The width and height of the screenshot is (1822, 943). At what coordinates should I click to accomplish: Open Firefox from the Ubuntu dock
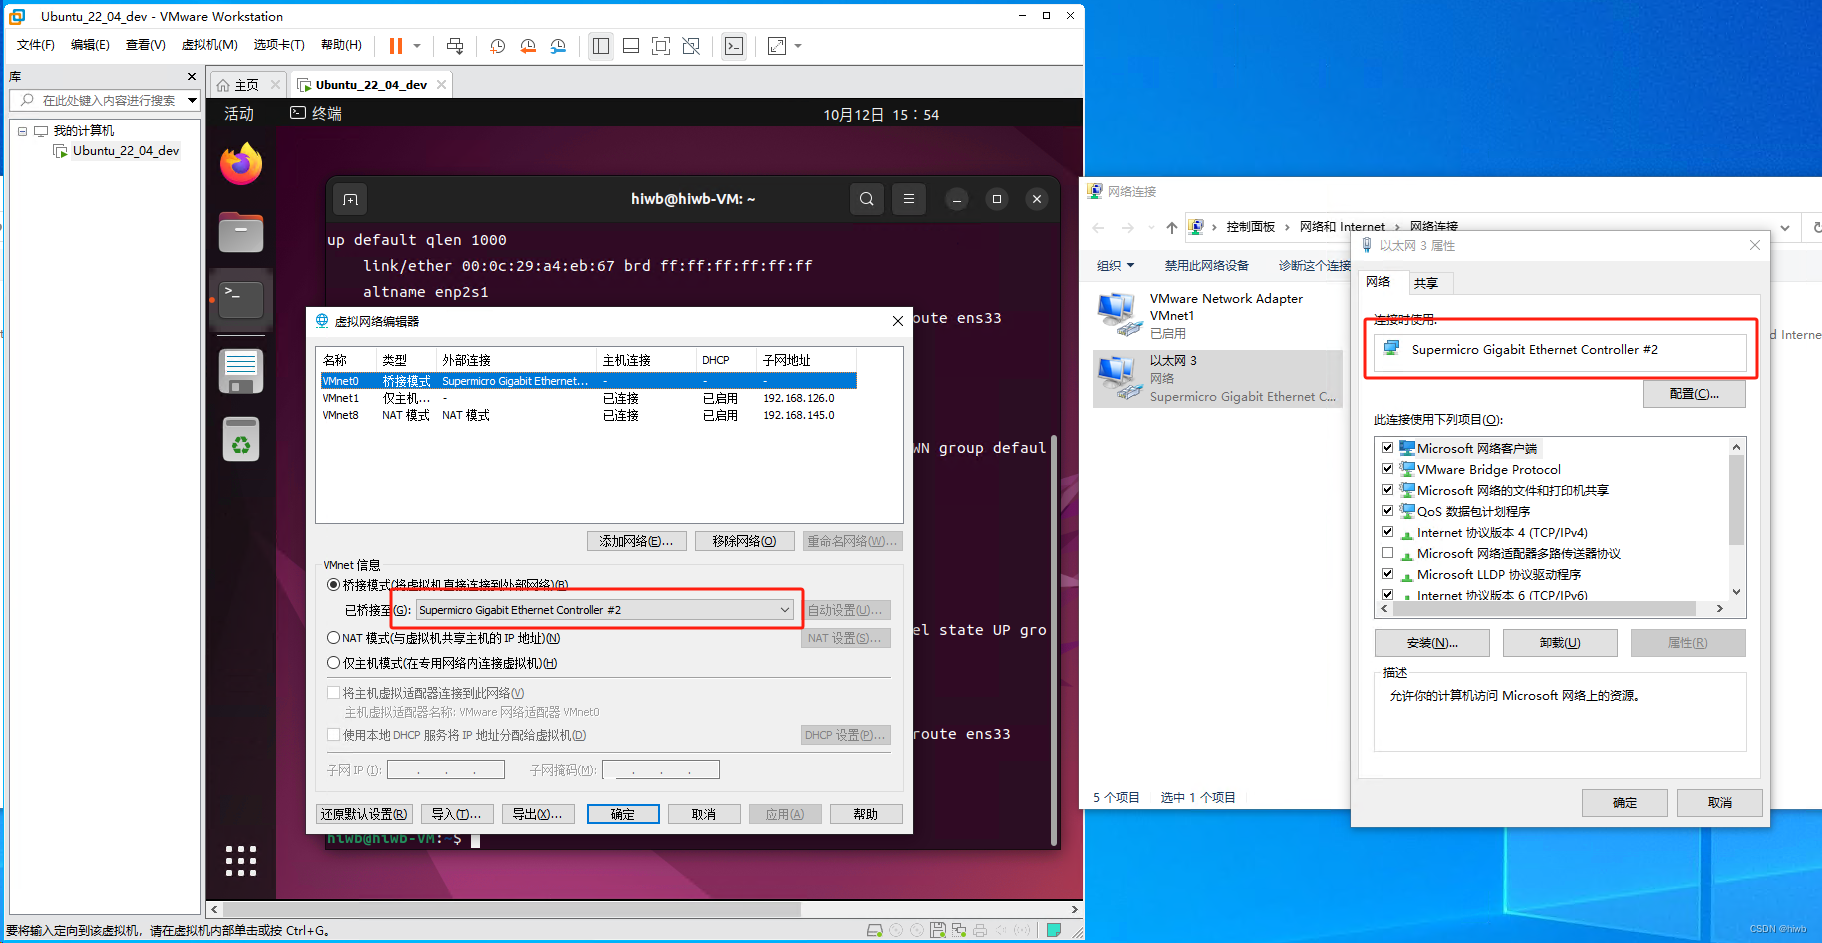241,164
